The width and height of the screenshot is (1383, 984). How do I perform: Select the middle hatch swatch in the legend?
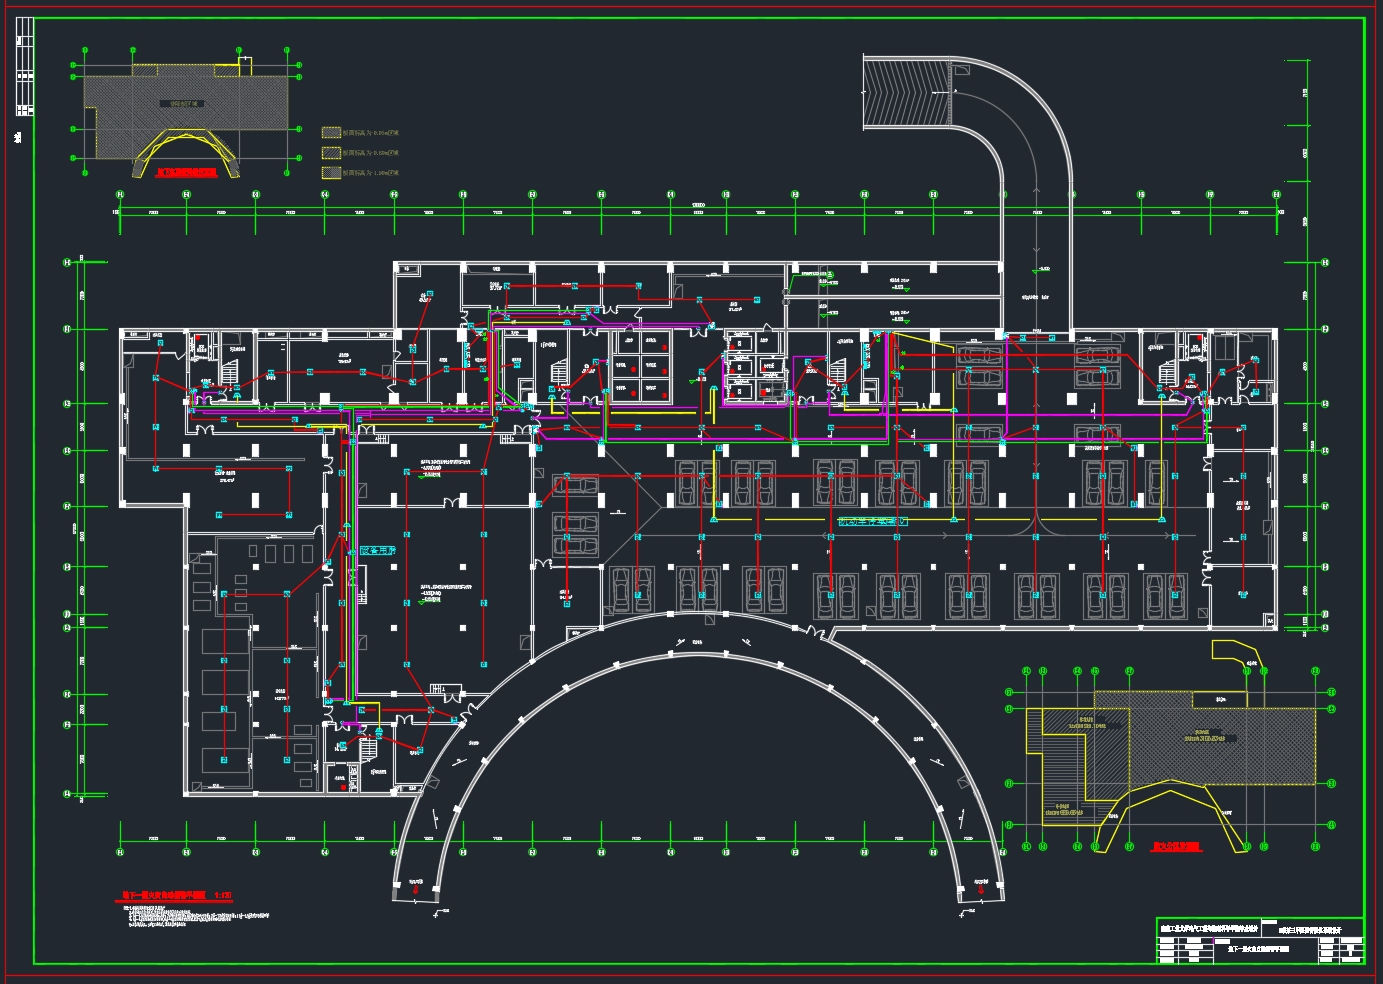tap(331, 153)
